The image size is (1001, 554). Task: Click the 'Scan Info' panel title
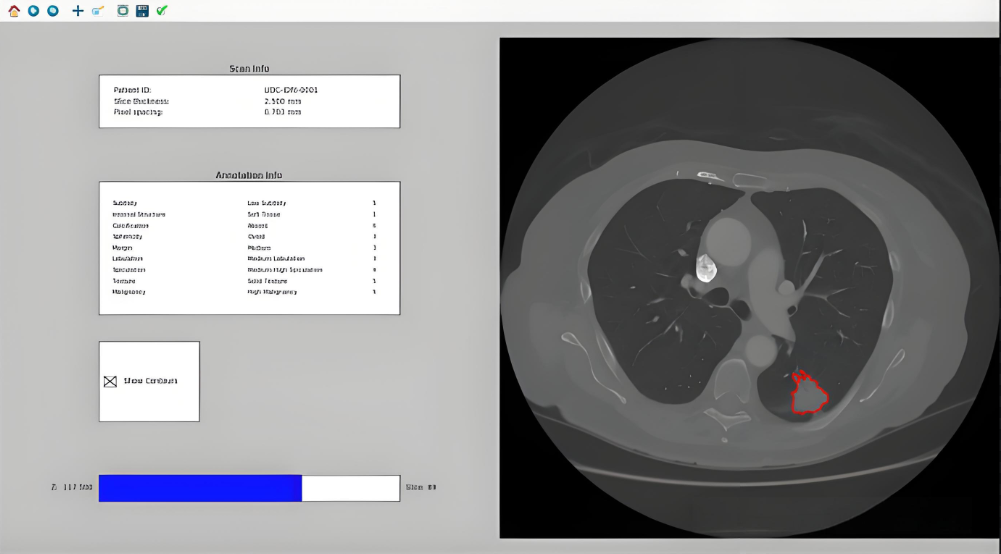249,68
